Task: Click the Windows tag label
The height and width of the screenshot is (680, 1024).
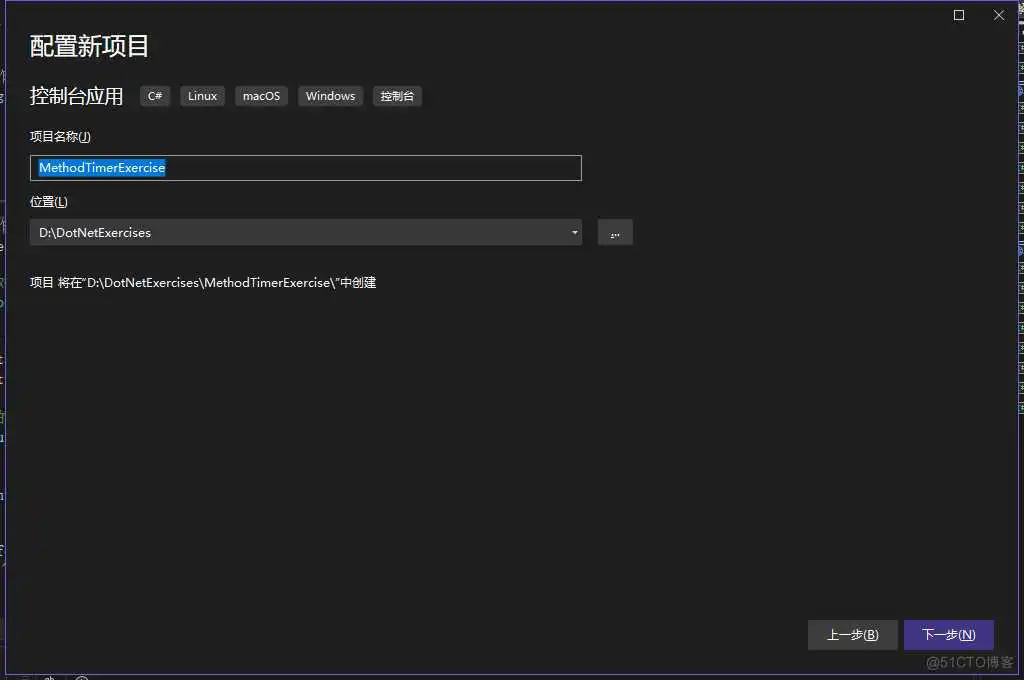Action: pyautogui.click(x=330, y=96)
